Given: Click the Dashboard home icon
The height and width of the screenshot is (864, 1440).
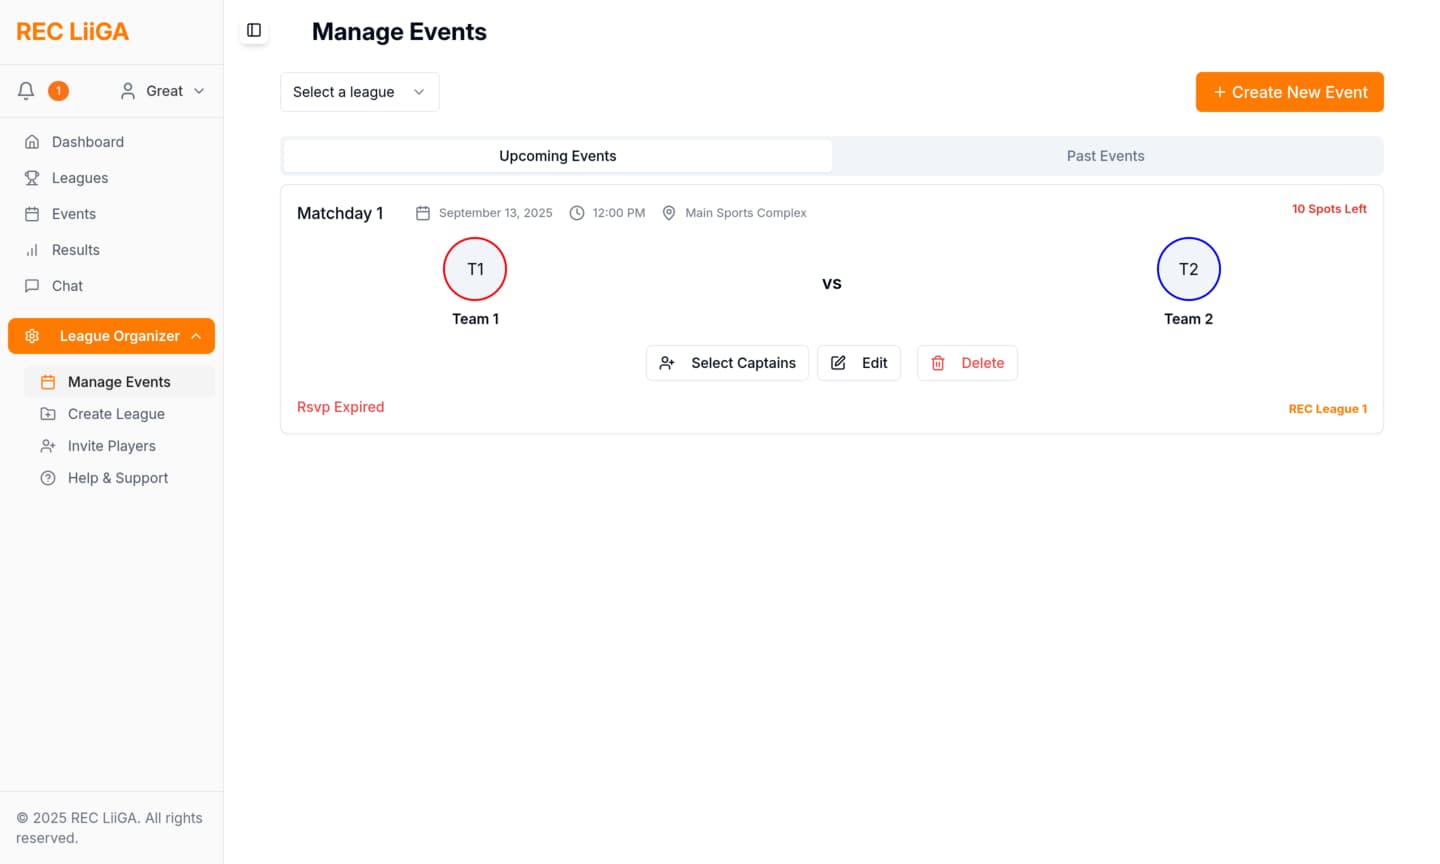Looking at the screenshot, I should tap(32, 142).
